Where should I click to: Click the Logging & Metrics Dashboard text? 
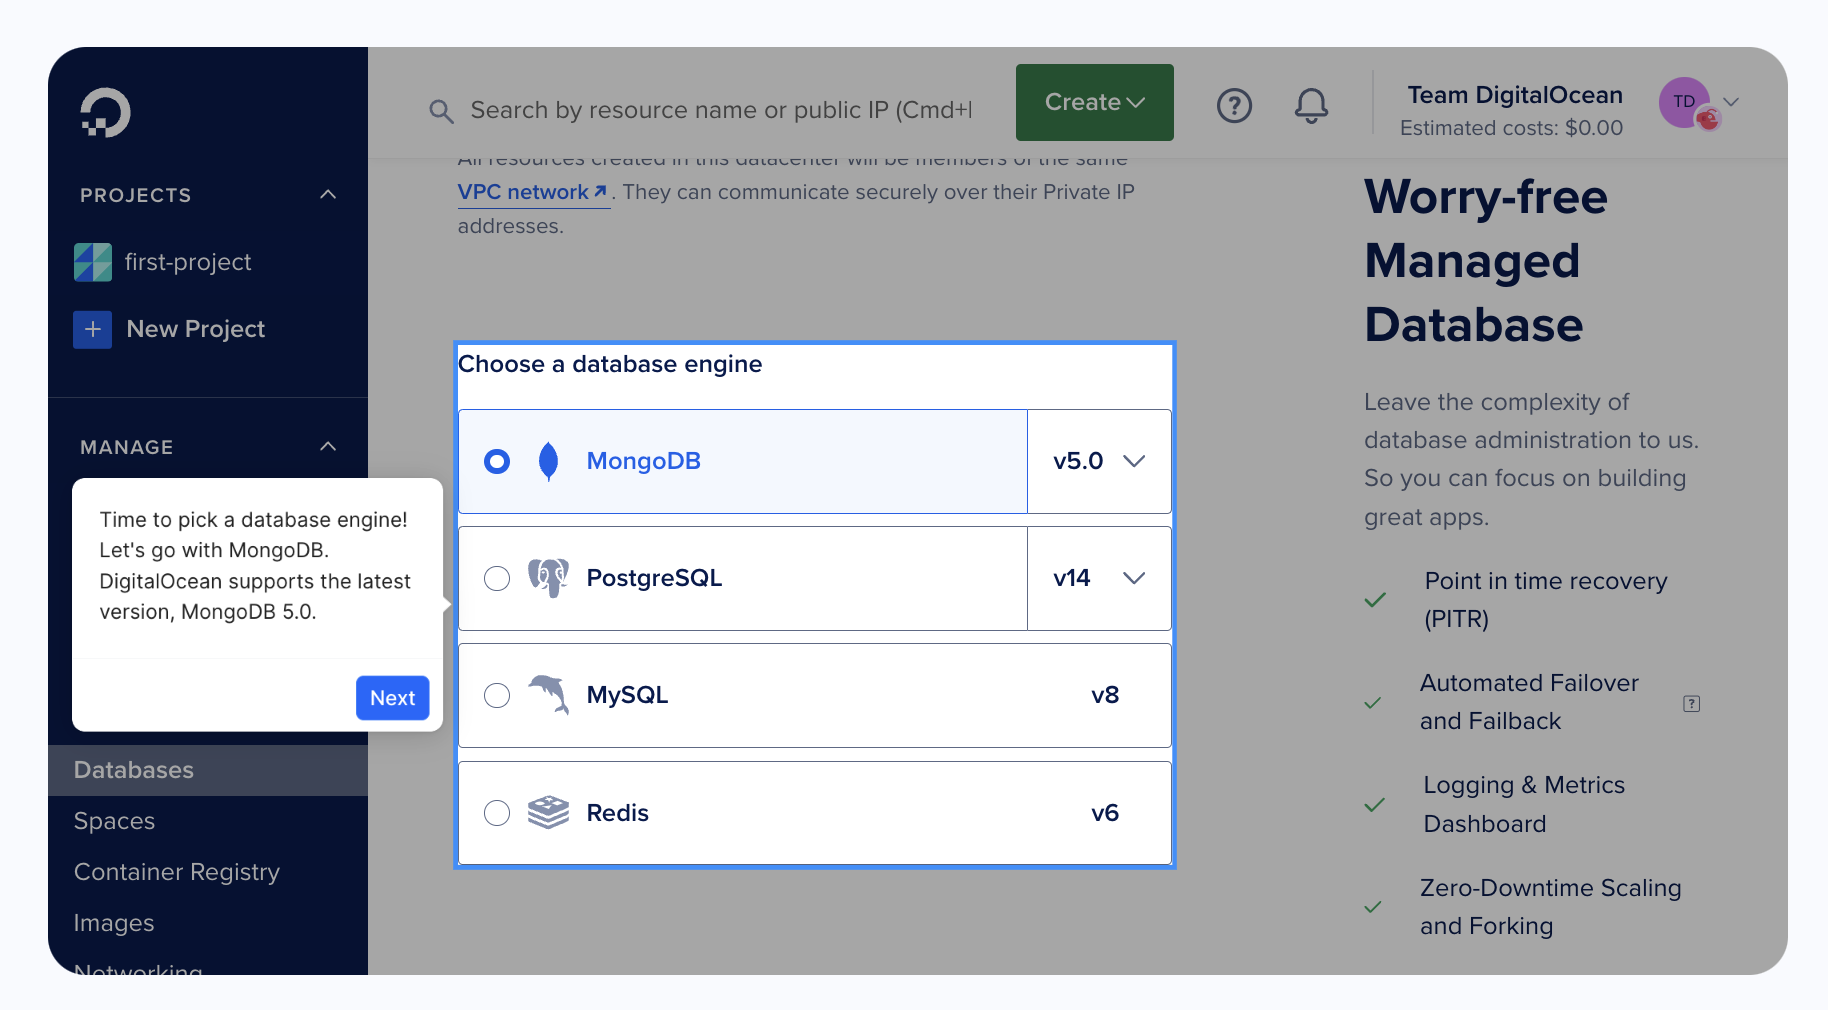click(x=1524, y=804)
